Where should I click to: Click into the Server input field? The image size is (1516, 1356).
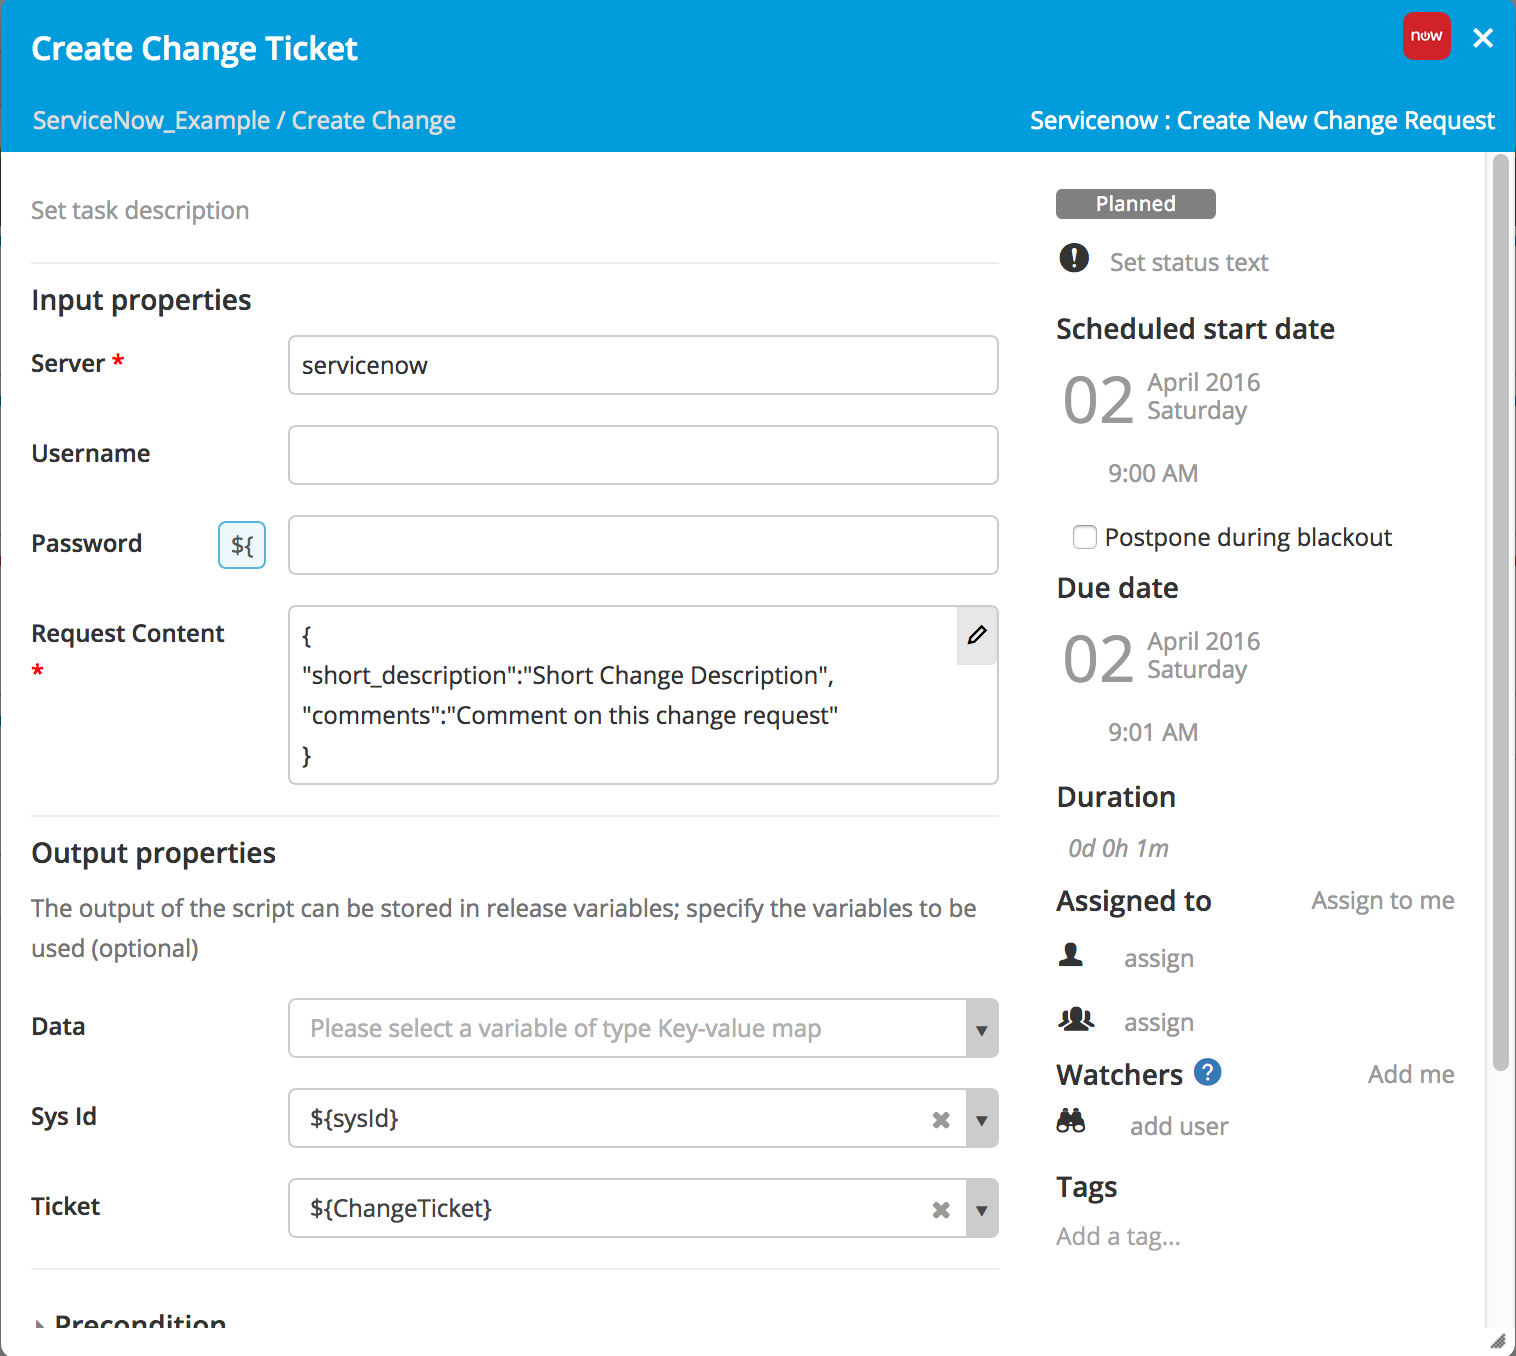coord(643,365)
